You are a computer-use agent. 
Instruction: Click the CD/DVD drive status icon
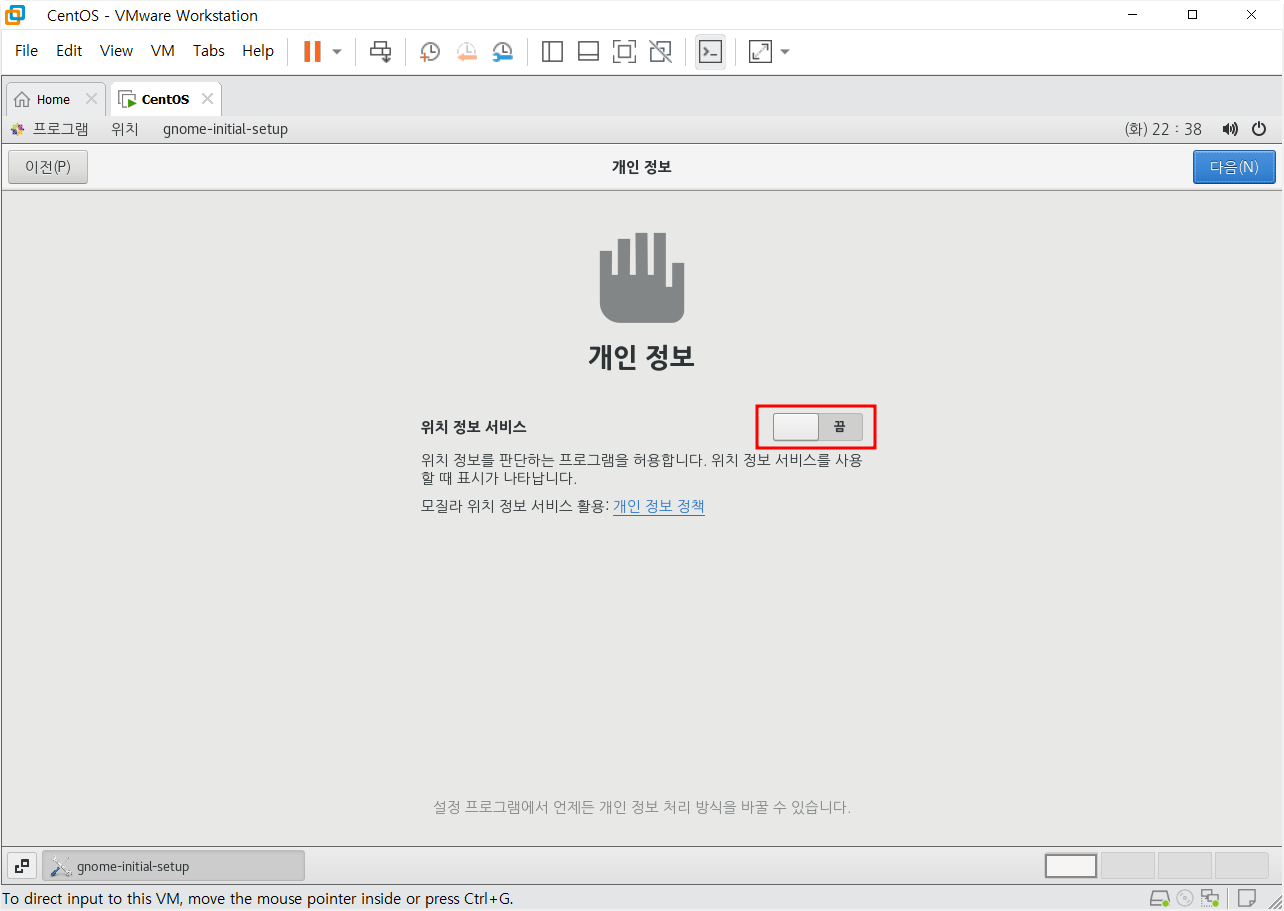pyautogui.click(x=1185, y=898)
